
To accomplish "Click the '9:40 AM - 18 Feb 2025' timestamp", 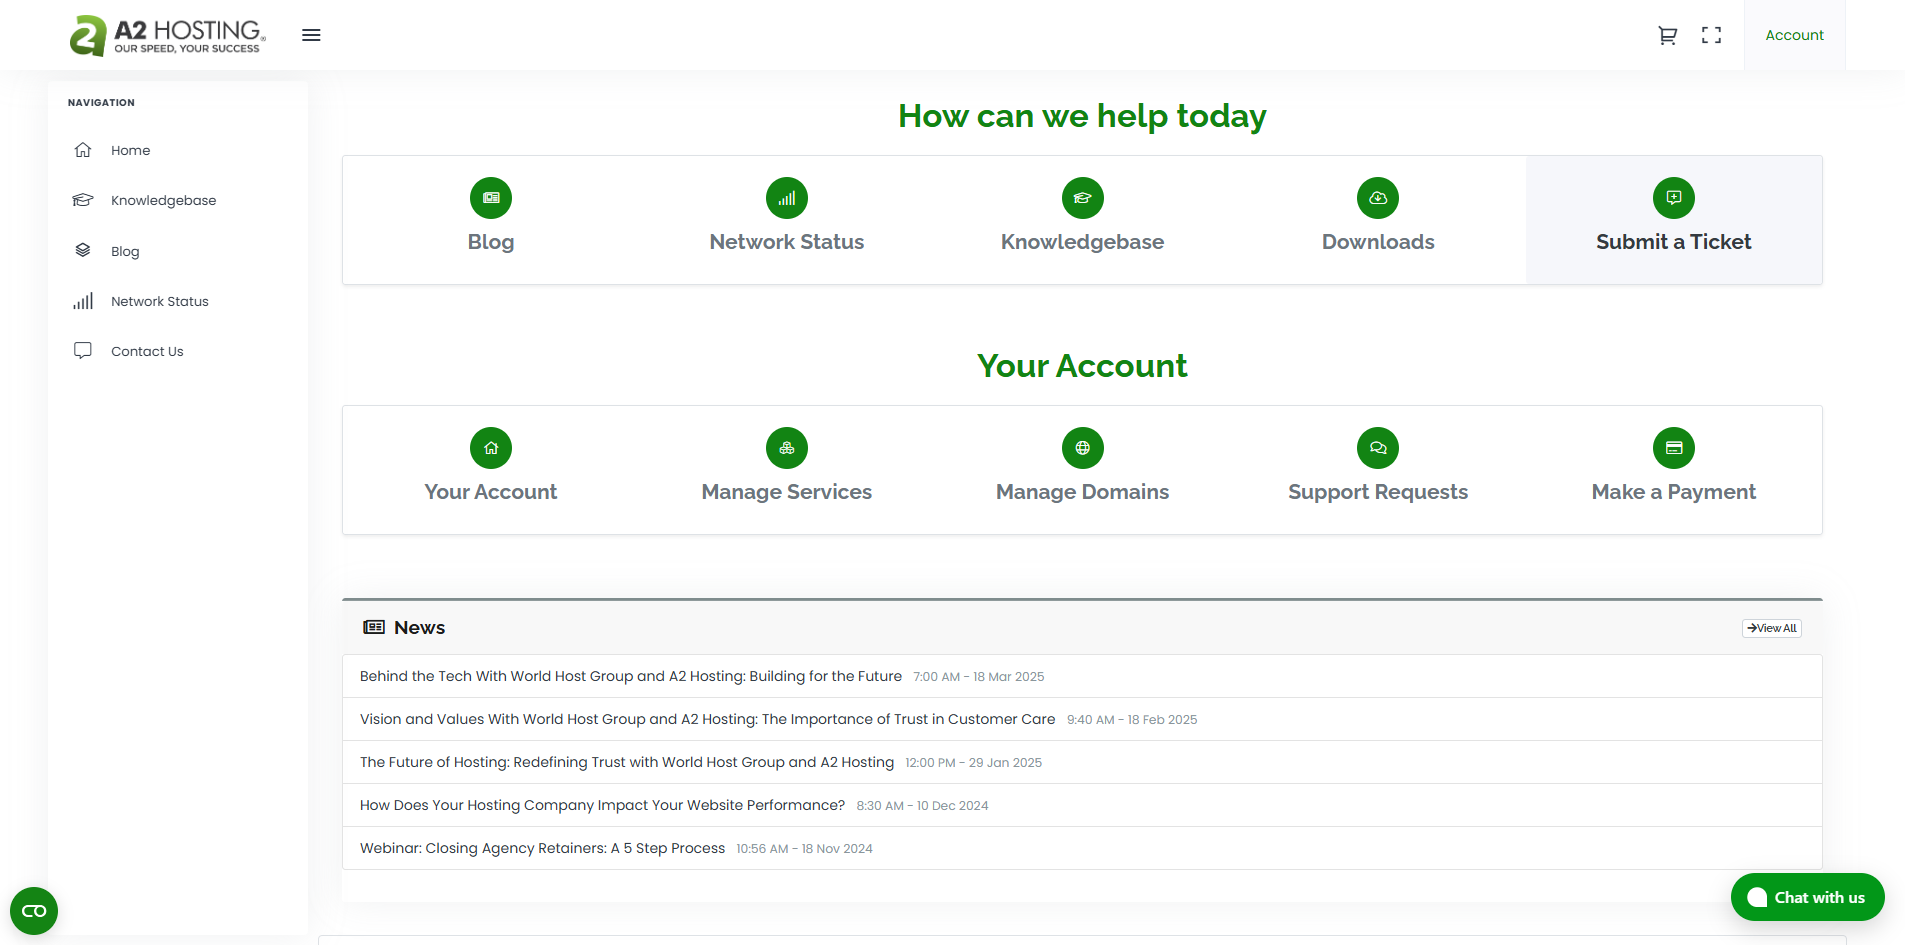I will (1132, 720).
